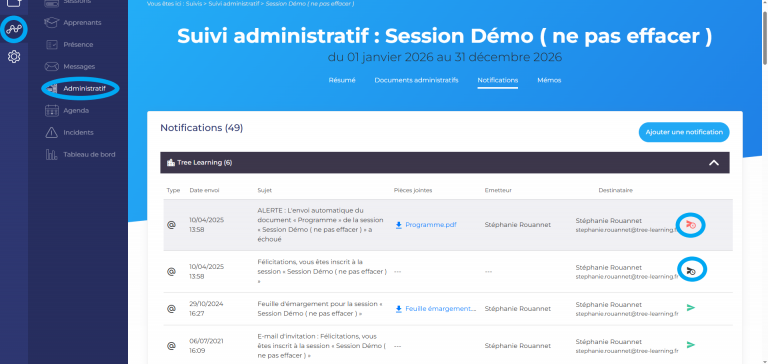Click the Date envoi column header
Image resolution: width=768 pixels, height=364 pixels.
tap(204, 190)
